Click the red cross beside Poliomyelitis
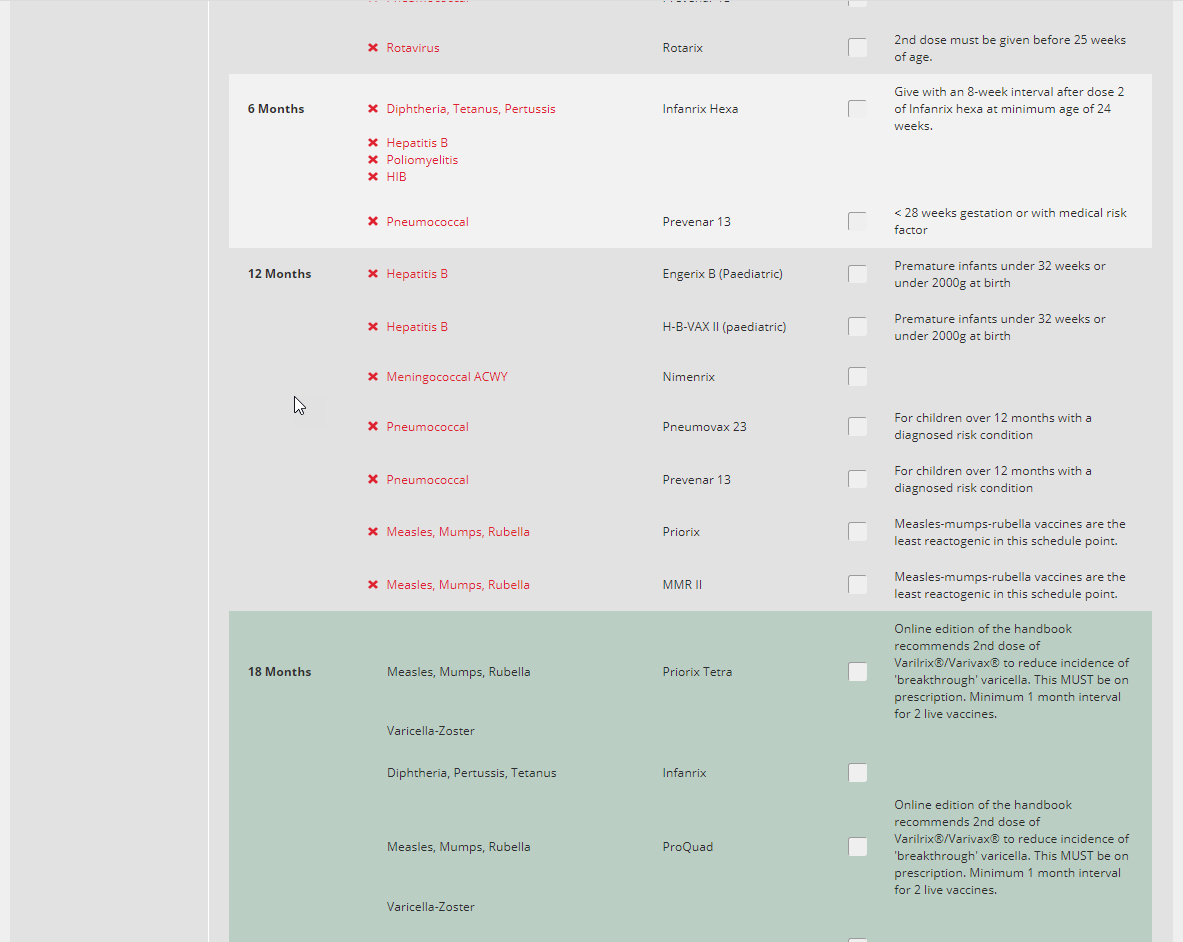 (373, 160)
